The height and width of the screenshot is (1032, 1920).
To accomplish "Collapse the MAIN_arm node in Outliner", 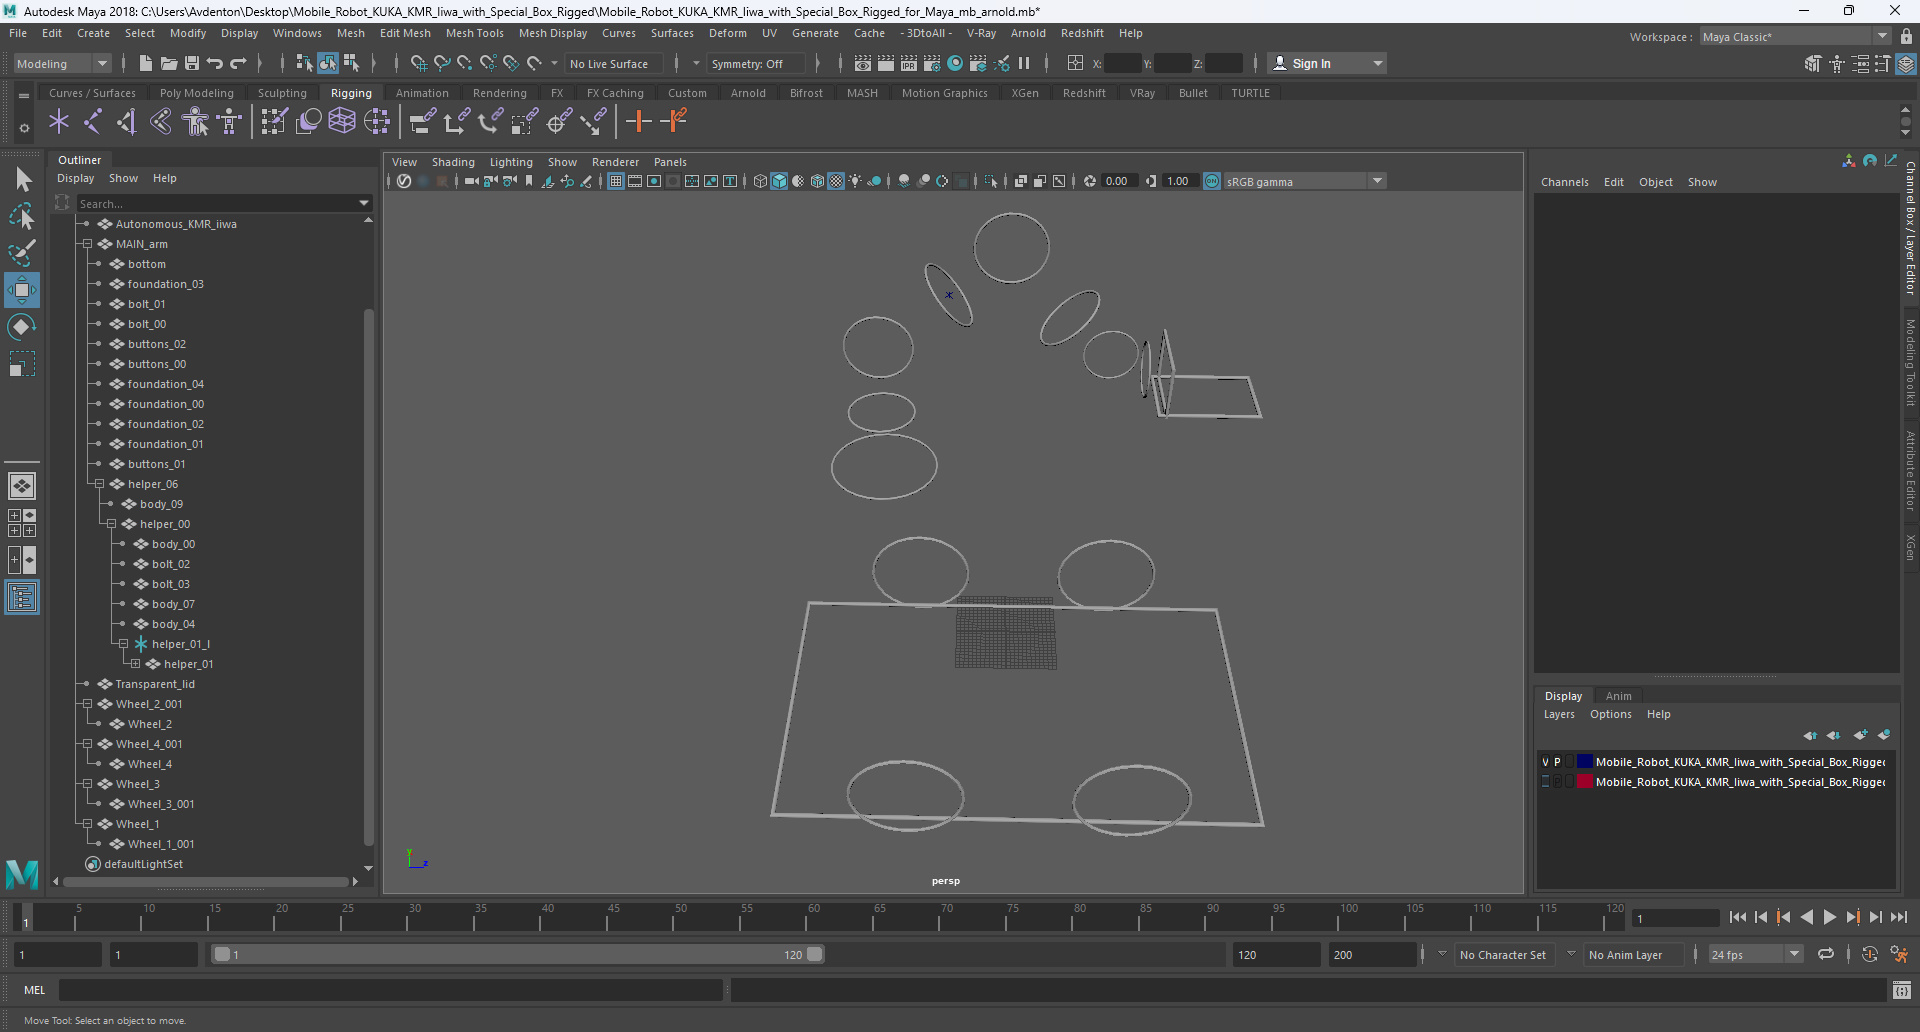I will pyautogui.click(x=87, y=244).
